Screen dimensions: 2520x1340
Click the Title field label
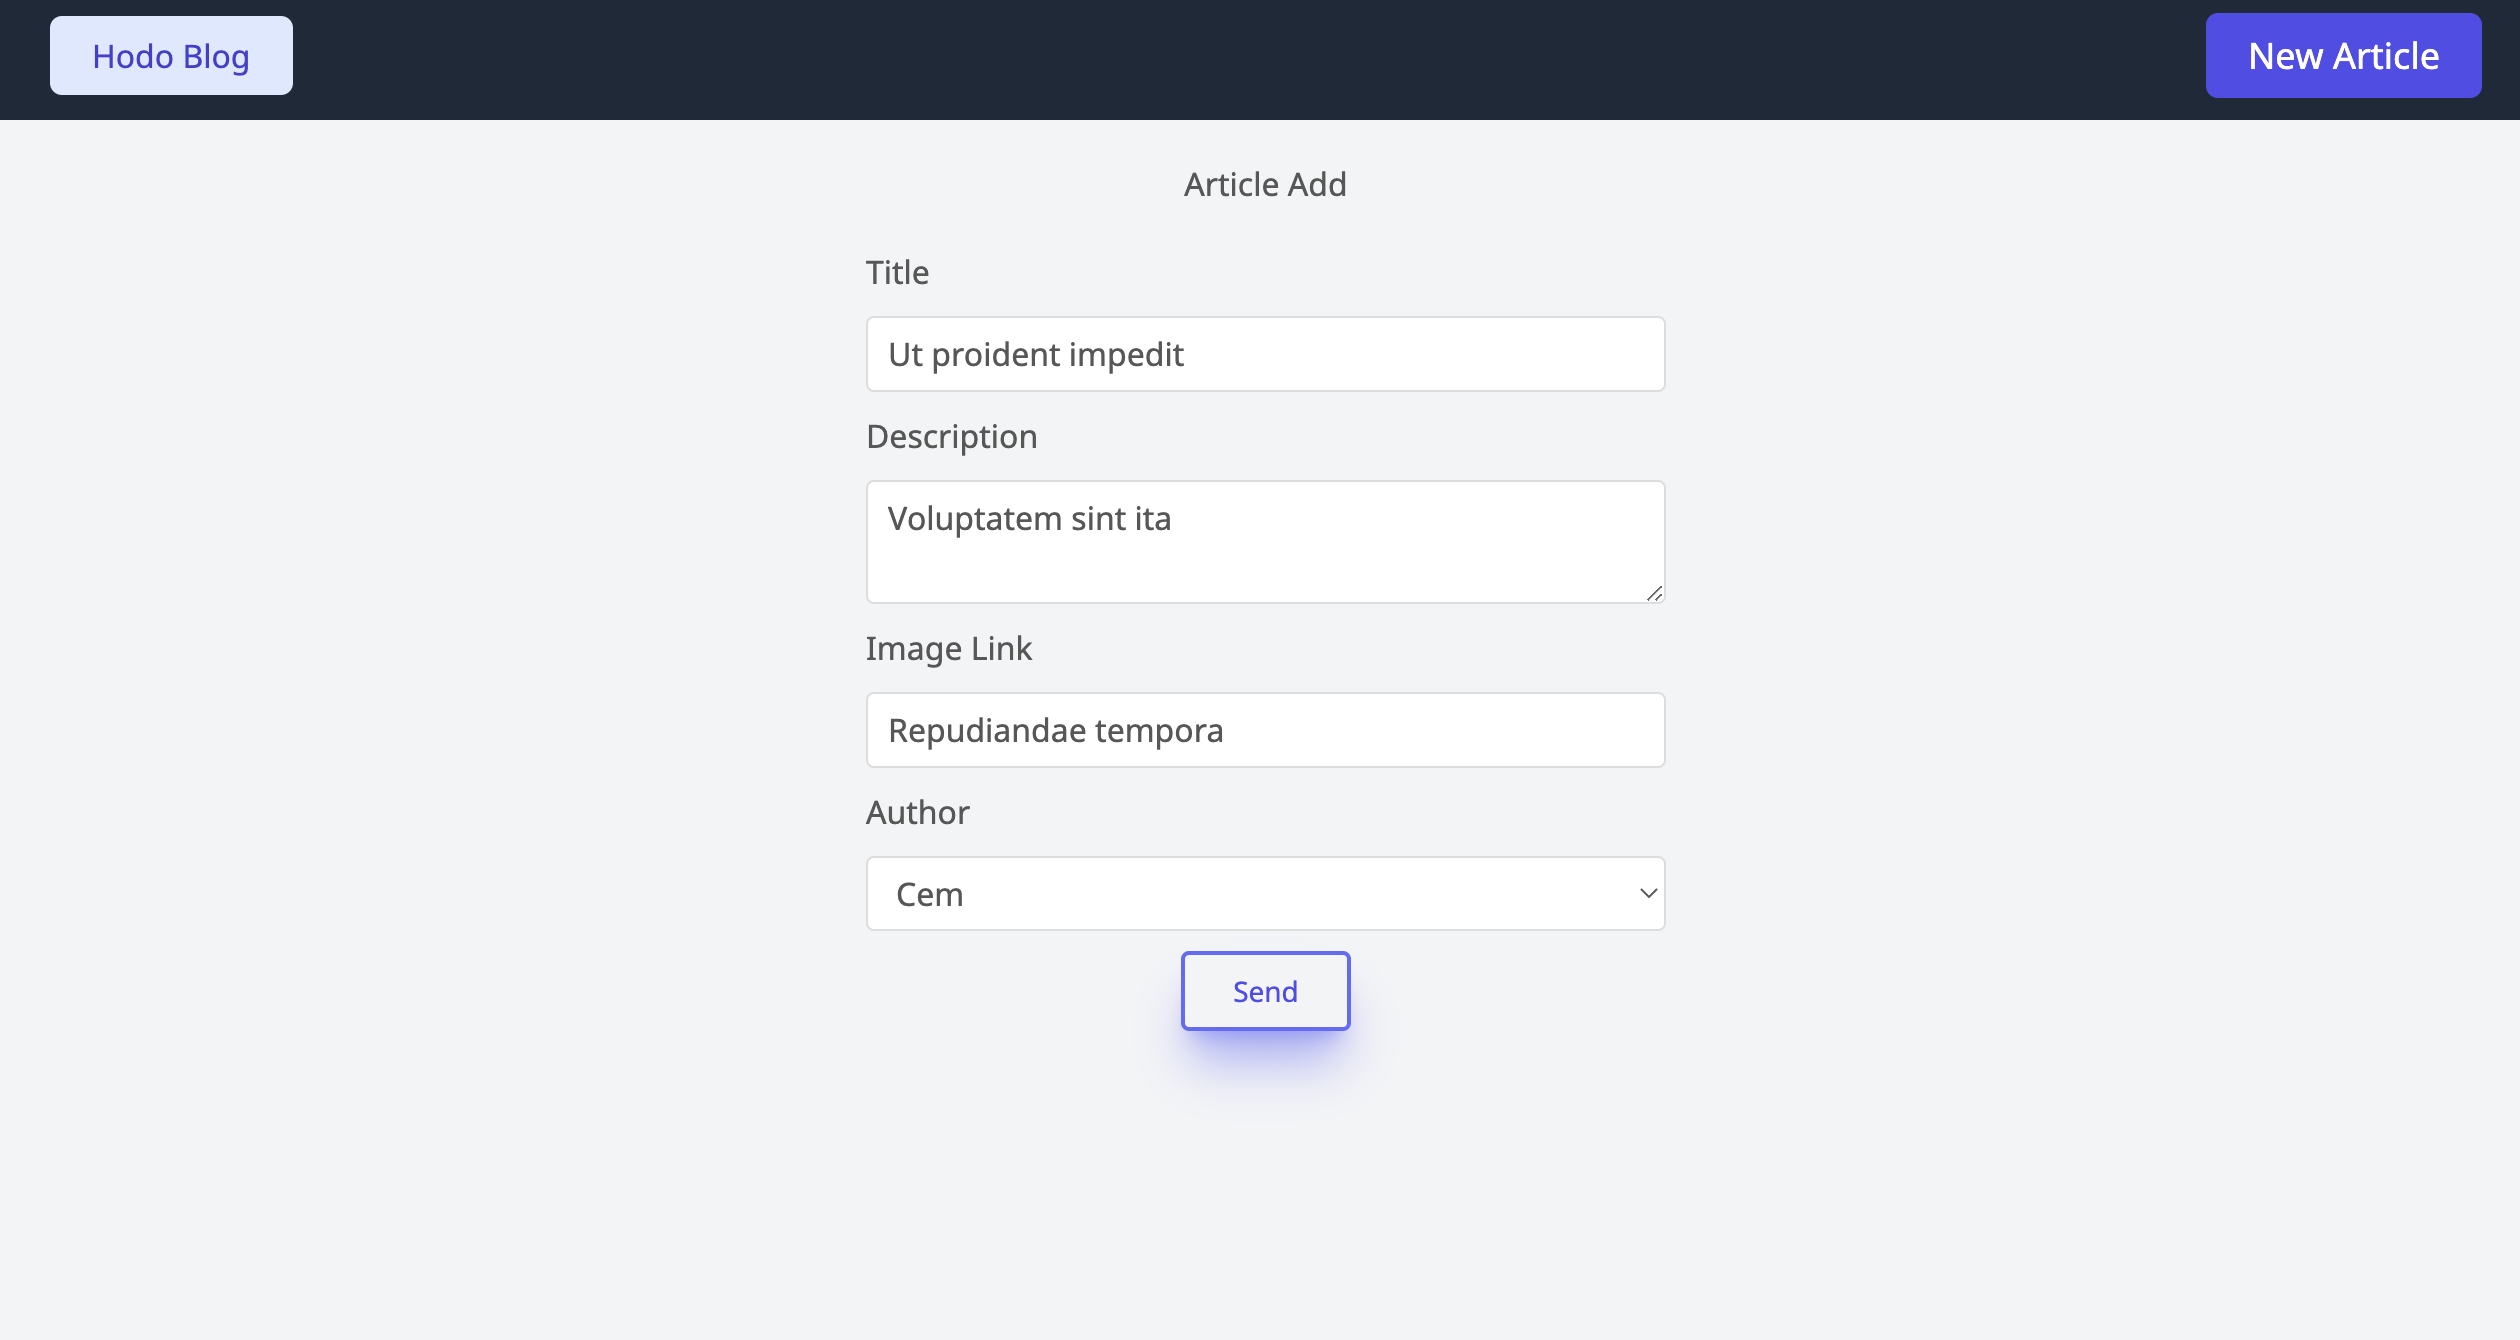click(897, 273)
